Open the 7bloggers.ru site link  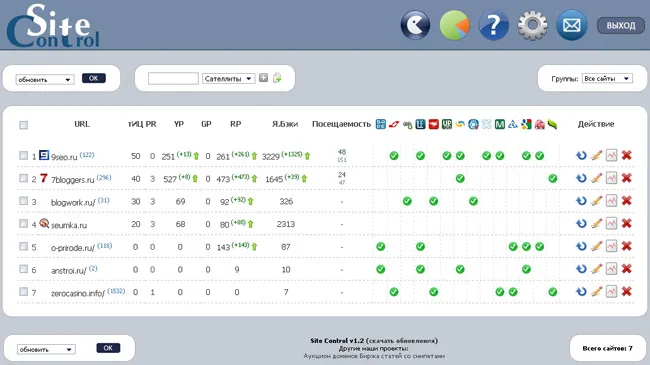pyautogui.click(x=73, y=180)
